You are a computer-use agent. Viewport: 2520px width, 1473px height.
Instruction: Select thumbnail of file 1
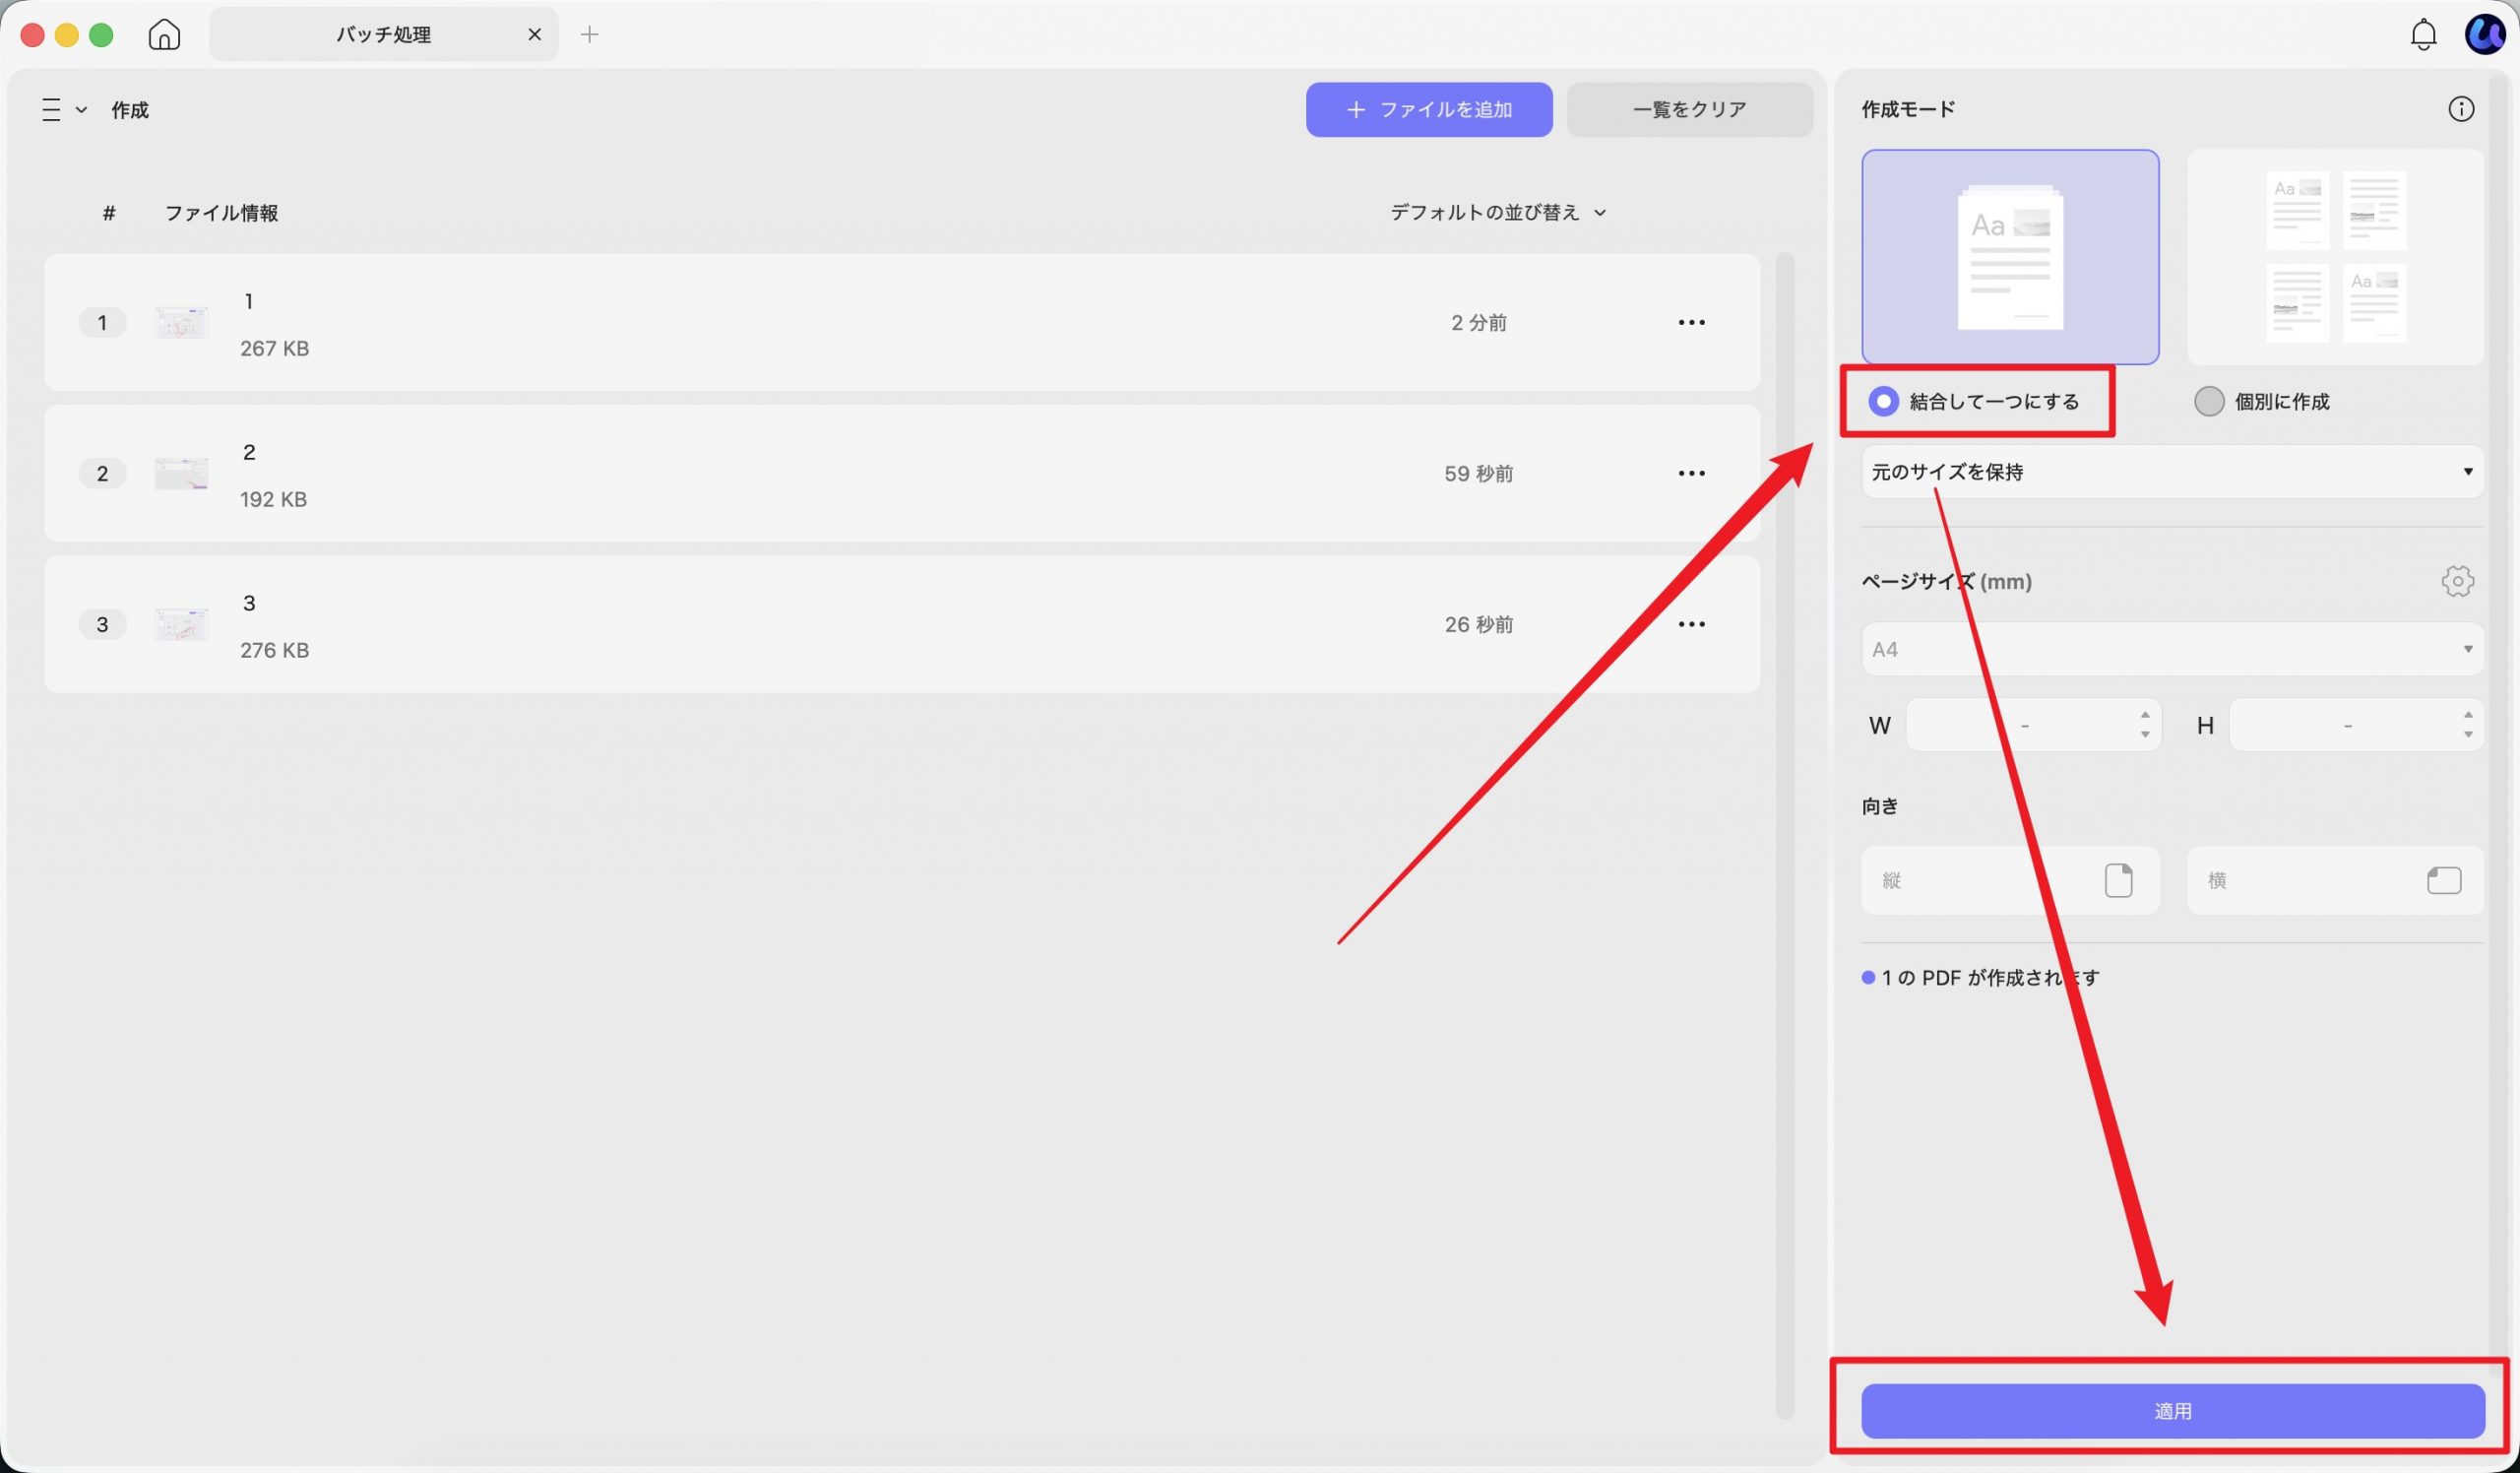point(181,323)
